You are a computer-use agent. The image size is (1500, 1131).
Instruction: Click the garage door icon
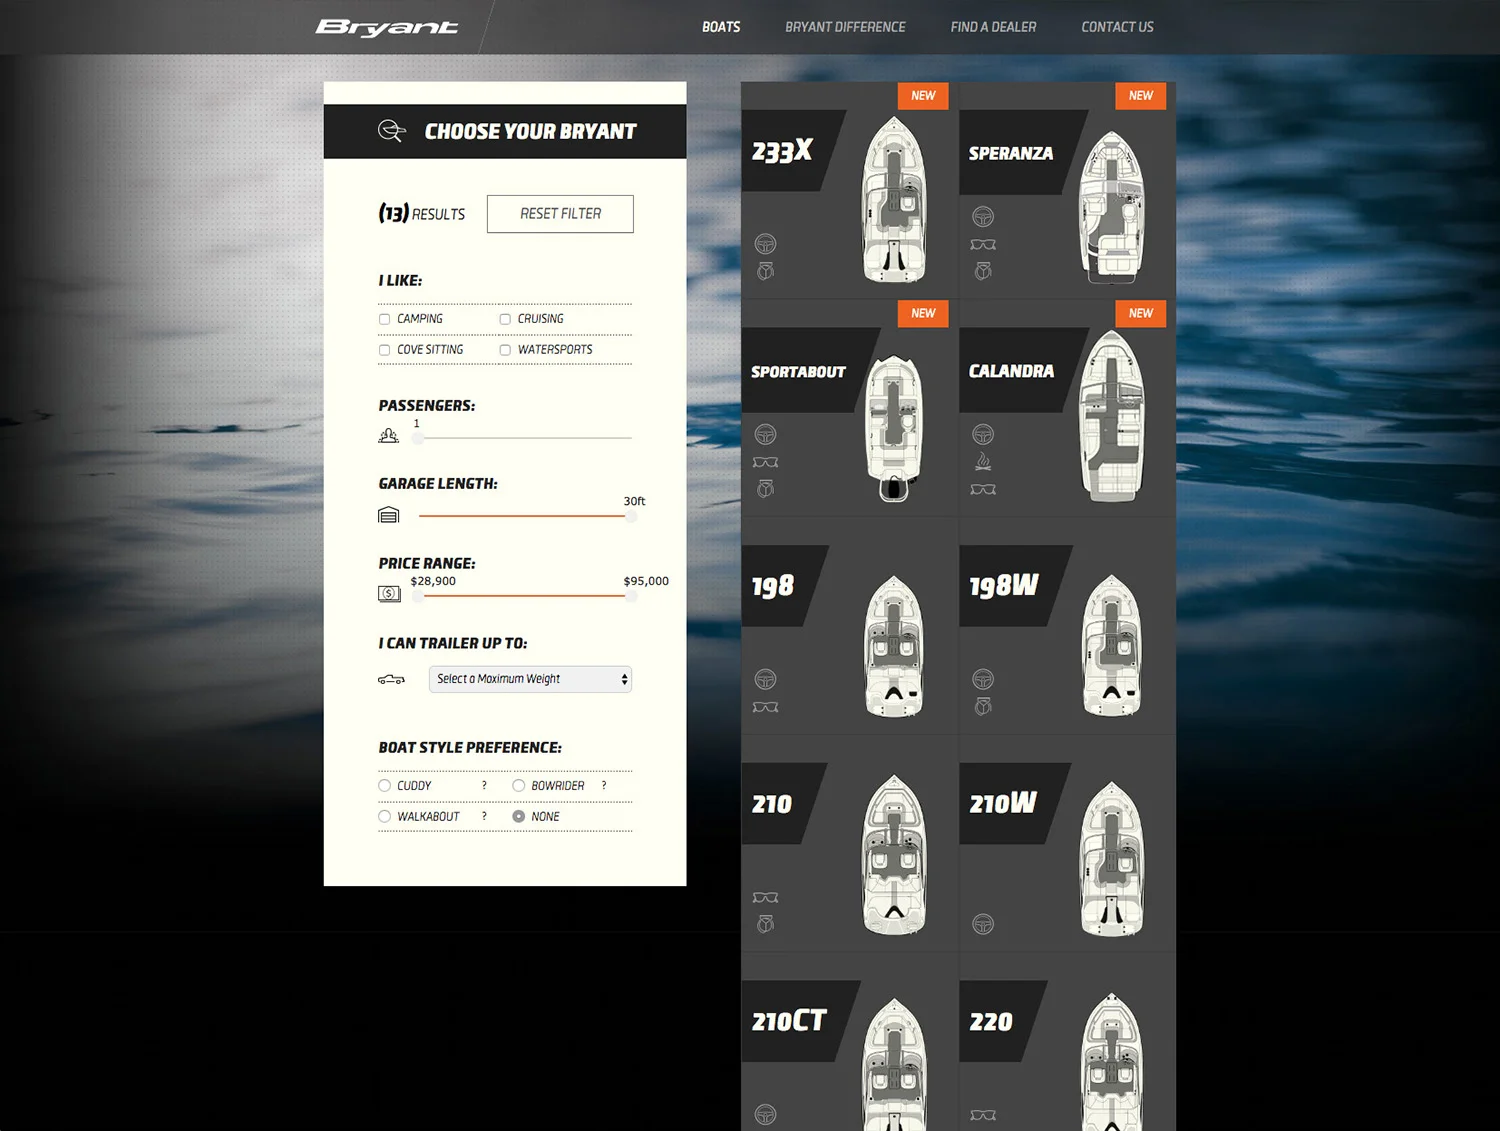tap(389, 515)
